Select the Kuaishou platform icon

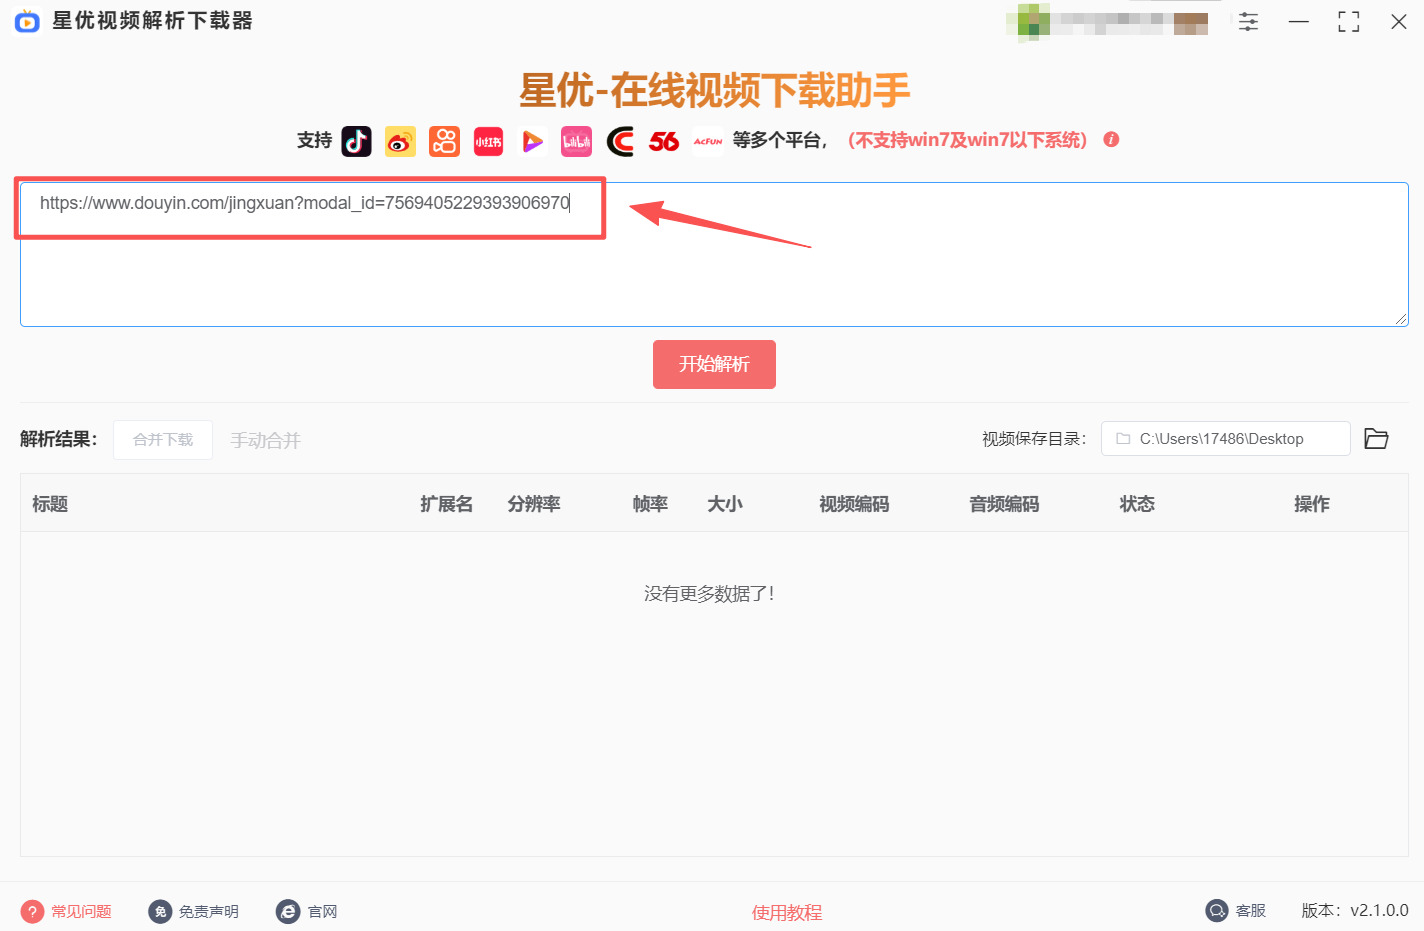tap(444, 141)
